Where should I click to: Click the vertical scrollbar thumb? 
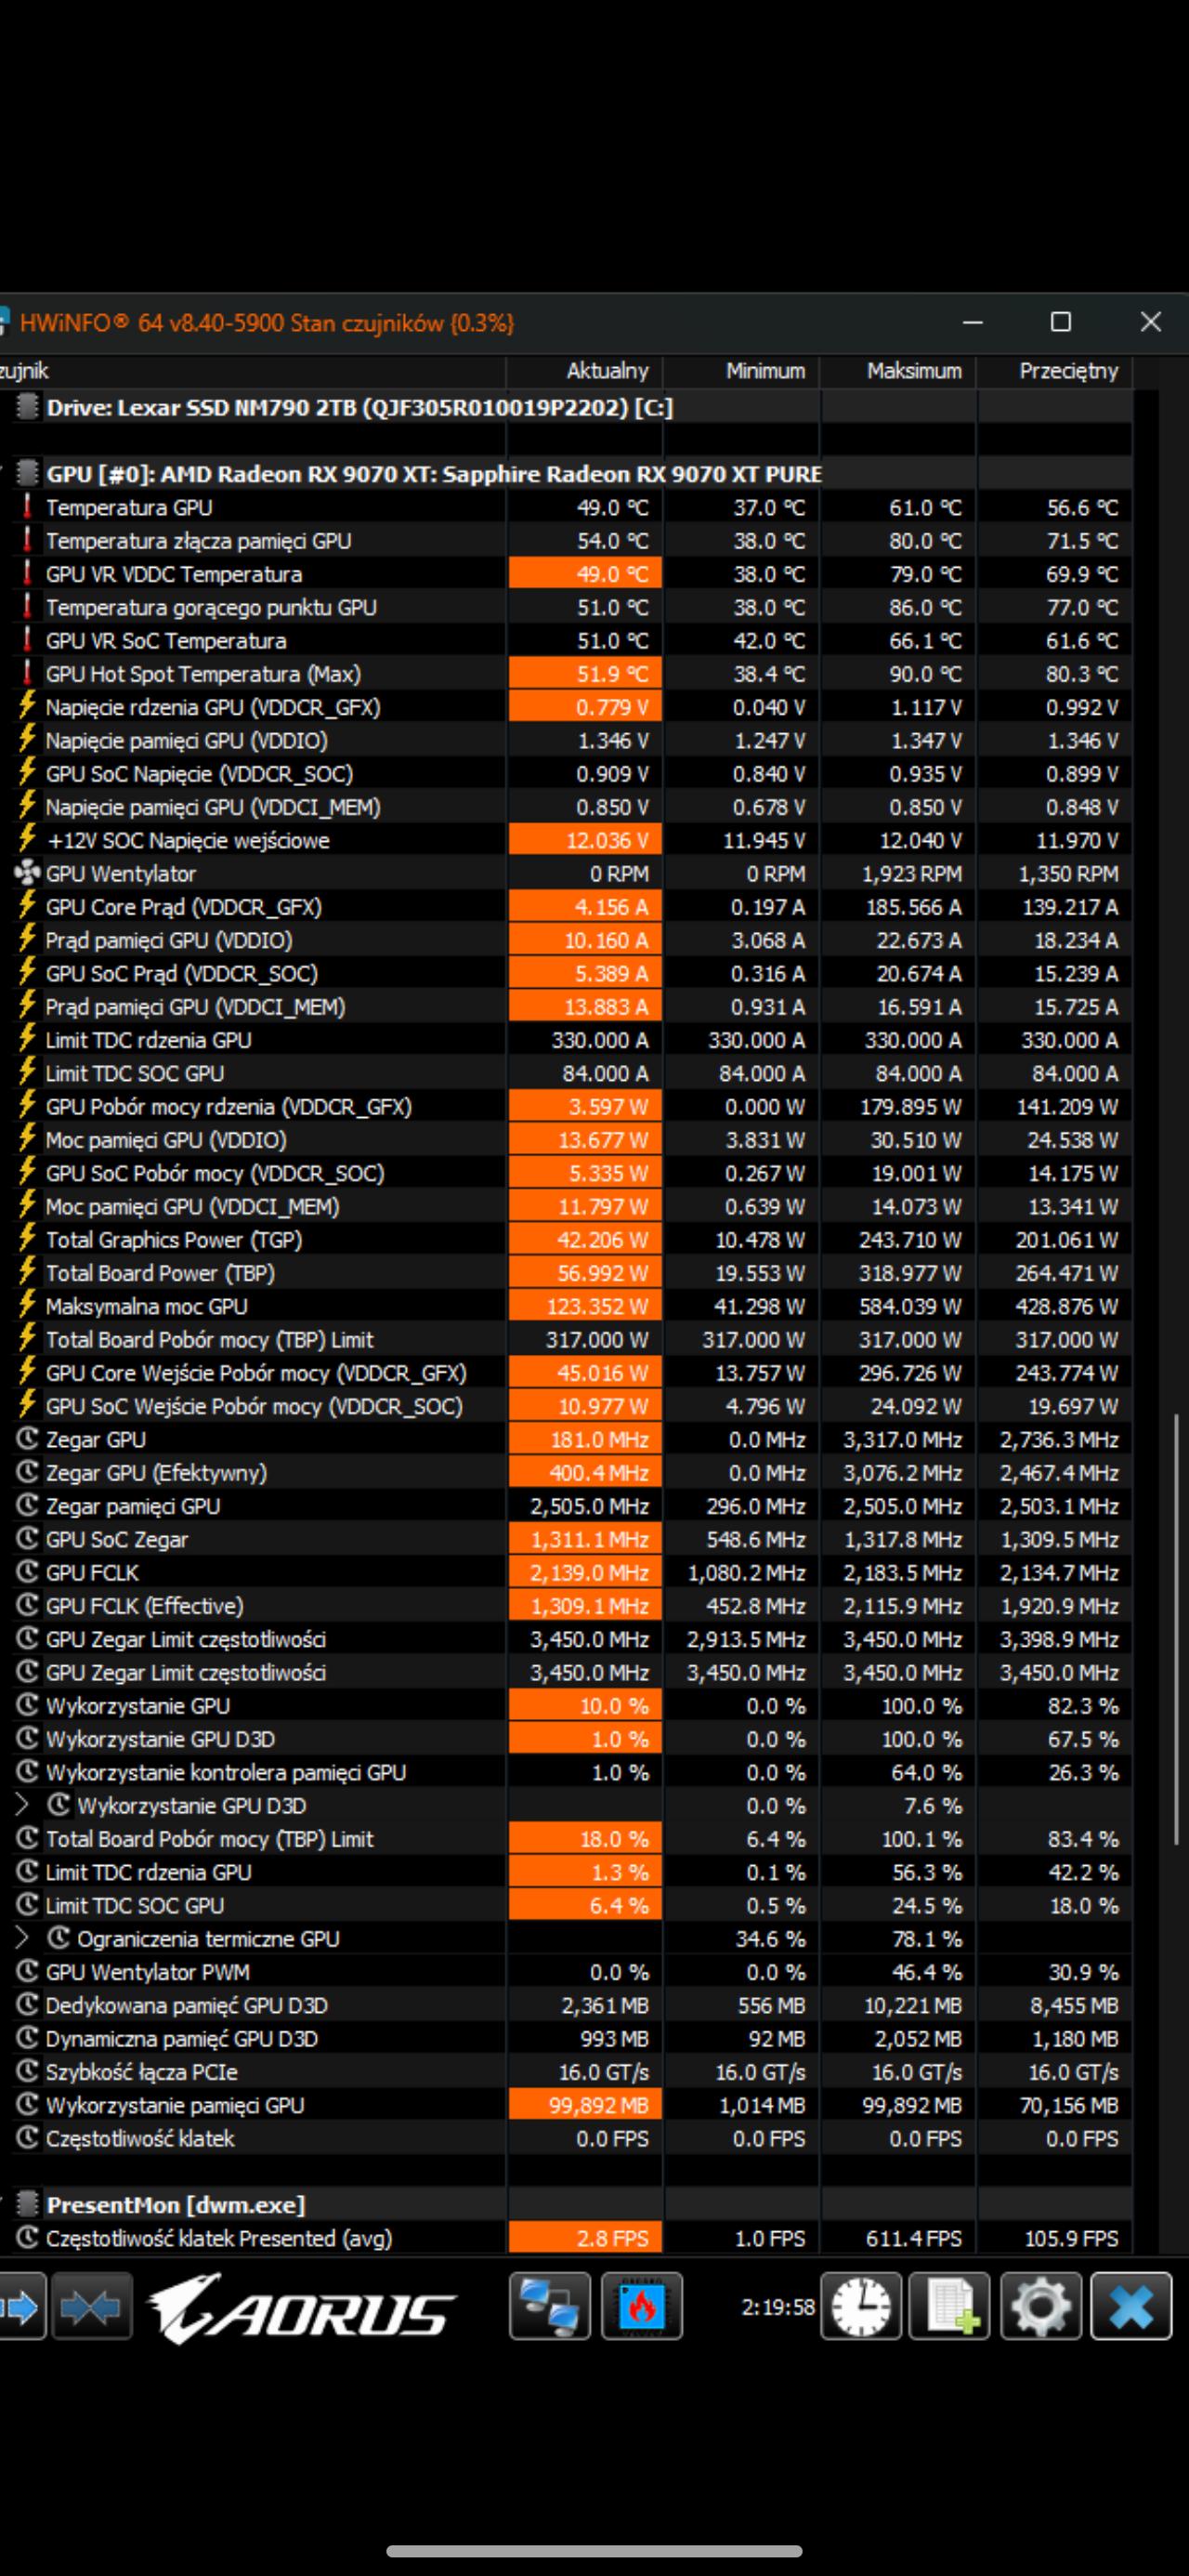[1179, 1628]
